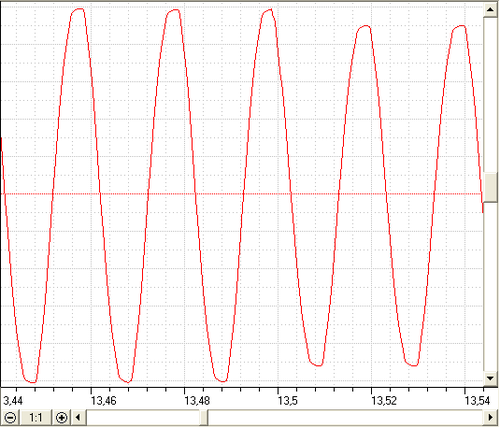Click the 13,52 time axis label
This screenshot has width=500, height=428.
tap(384, 400)
